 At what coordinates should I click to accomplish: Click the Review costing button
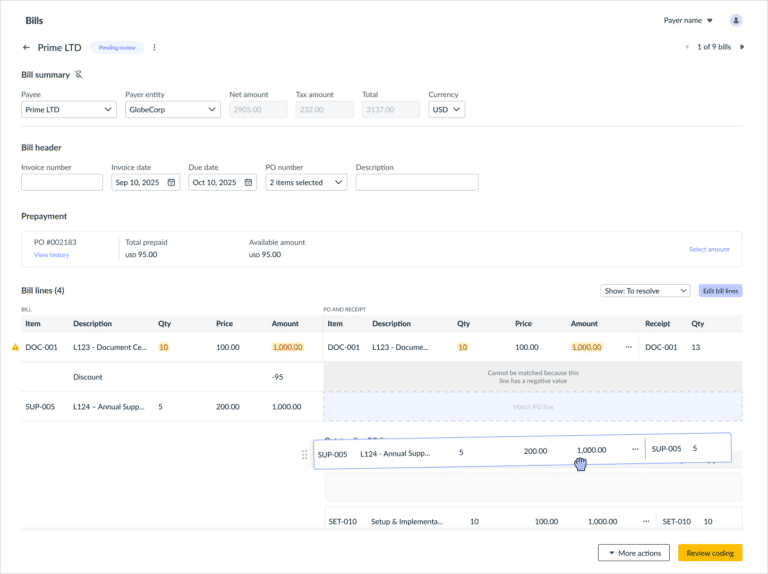coord(710,553)
